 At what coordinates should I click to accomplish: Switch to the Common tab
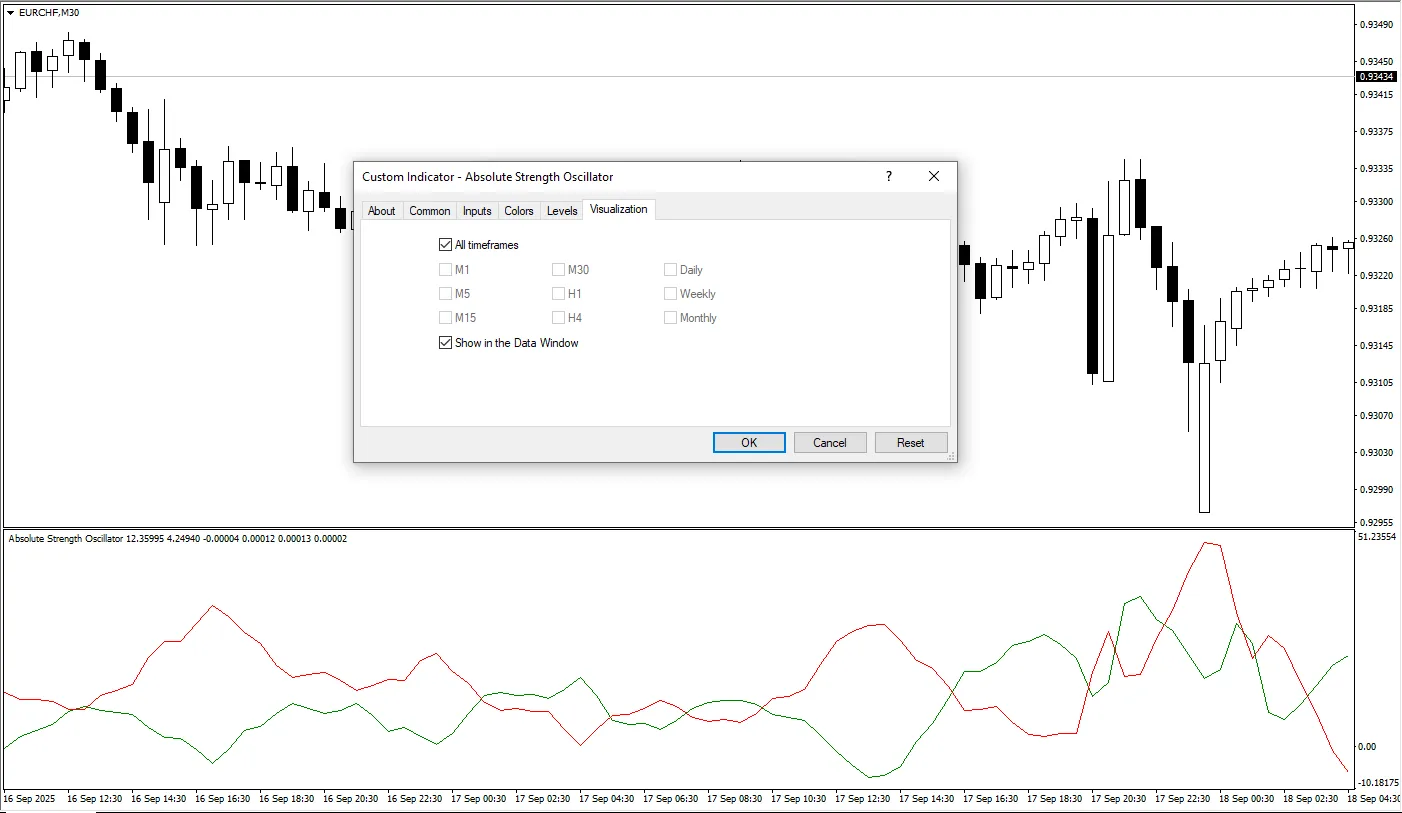tap(429, 210)
